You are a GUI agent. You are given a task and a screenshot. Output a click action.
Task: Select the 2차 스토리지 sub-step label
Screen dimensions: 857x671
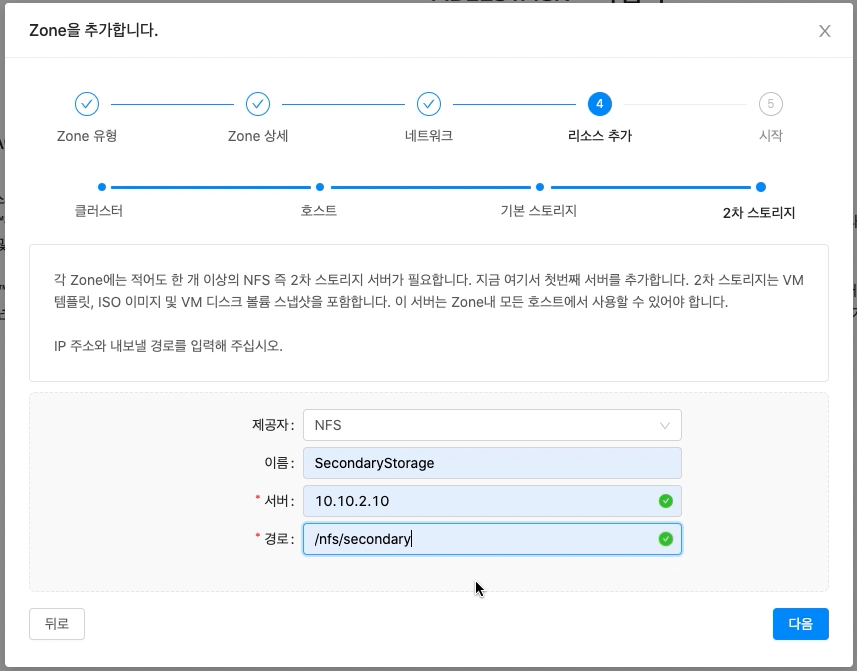tap(761, 210)
